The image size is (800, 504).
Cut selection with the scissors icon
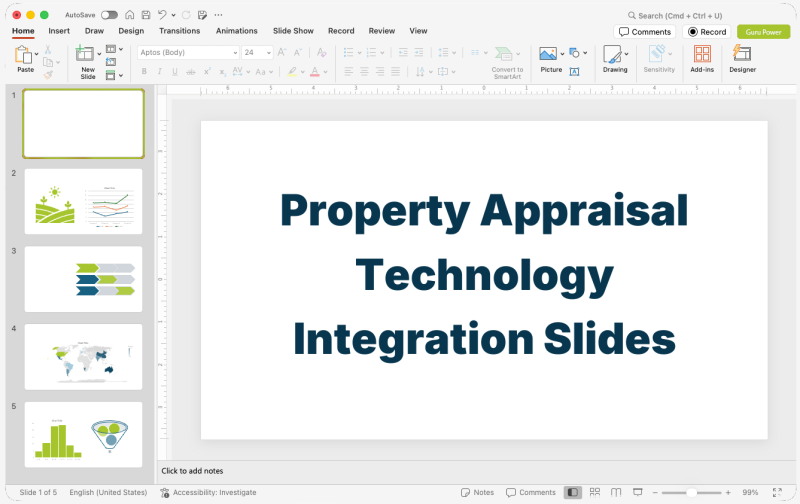pyautogui.click(x=47, y=49)
